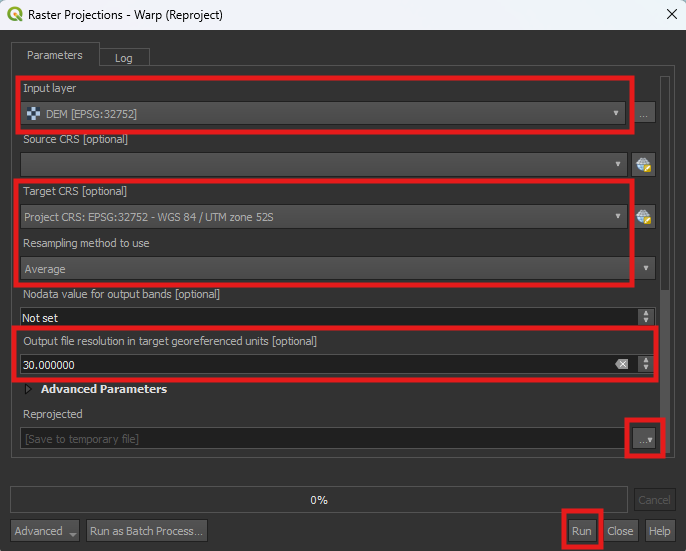
Task: Open Help for the Warp tool
Action: point(659,531)
